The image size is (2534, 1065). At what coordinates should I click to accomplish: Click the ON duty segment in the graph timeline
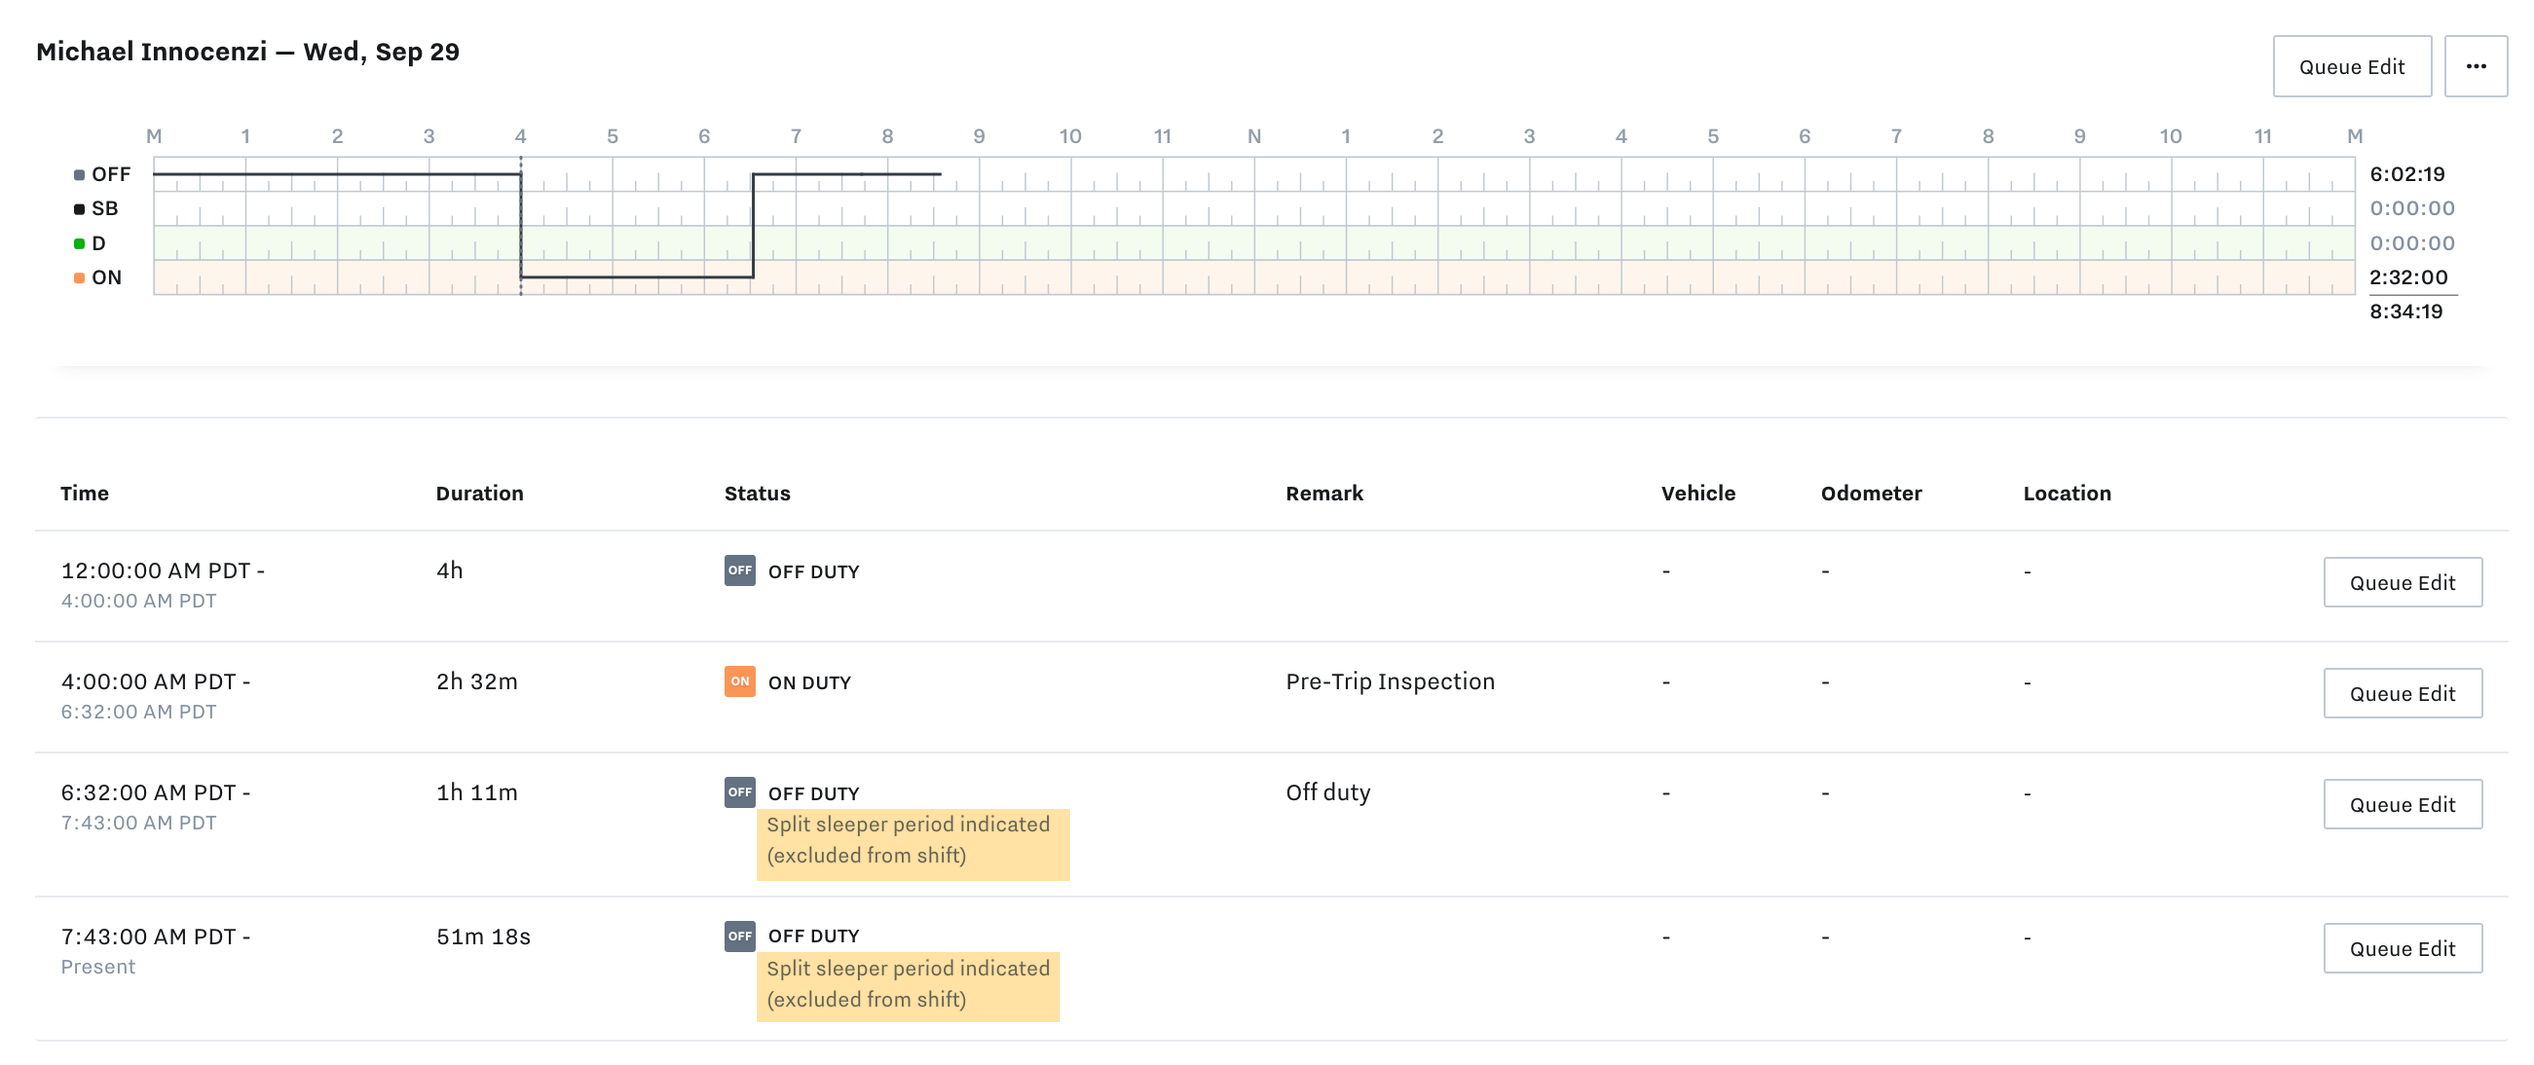pos(635,277)
